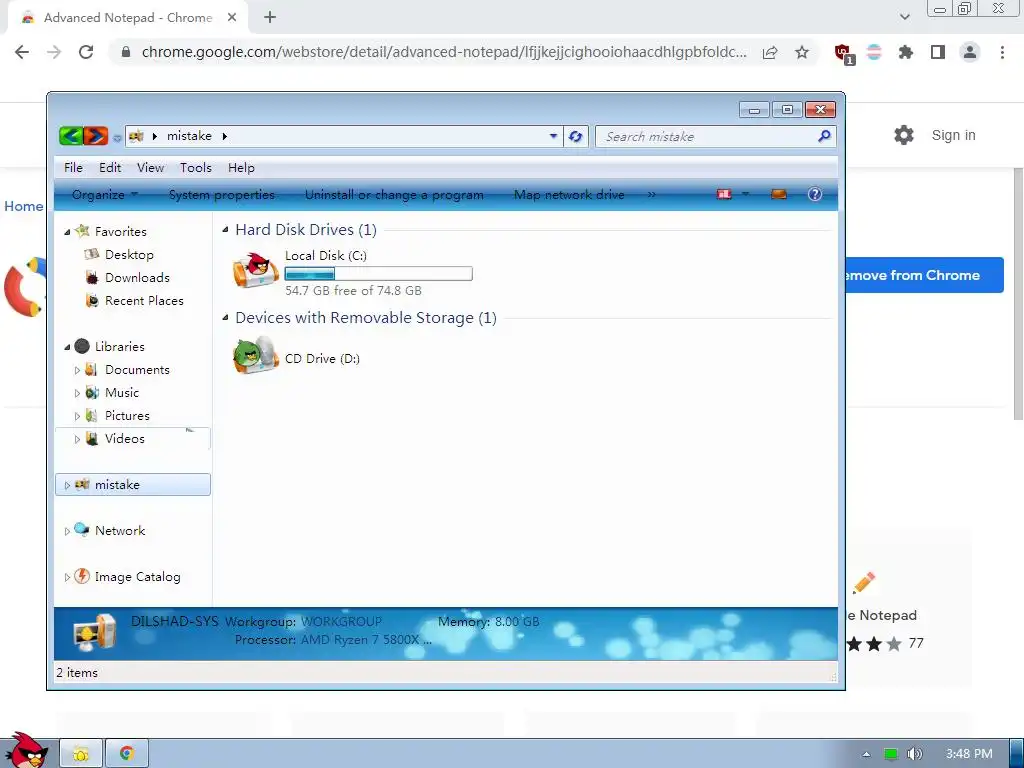This screenshot has width=1024, height=768.
Task: Click the orange Forward arrow in Explorer
Action: pyautogui.click(x=95, y=136)
